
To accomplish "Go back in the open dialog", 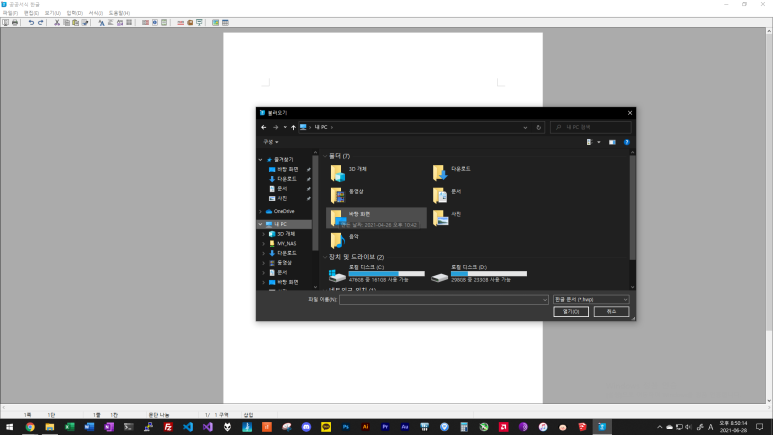I will click(264, 127).
